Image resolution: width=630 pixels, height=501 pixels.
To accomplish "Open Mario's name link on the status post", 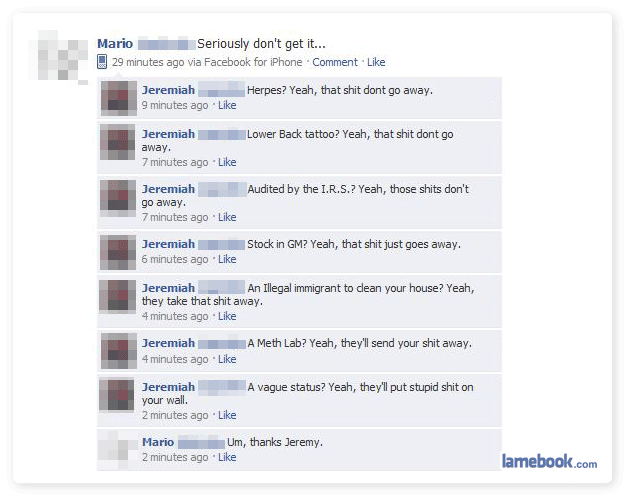I will (x=115, y=43).
